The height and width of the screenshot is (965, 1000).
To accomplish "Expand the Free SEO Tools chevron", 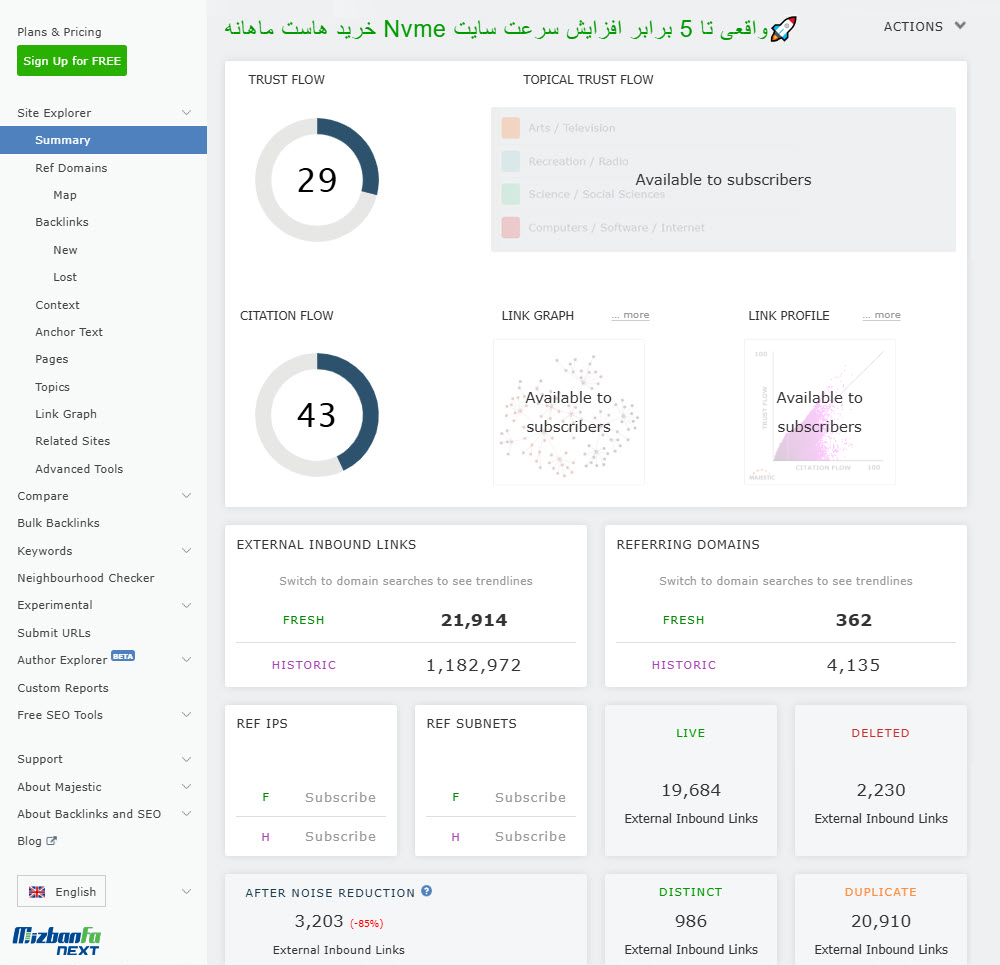I will click(x=186, y=714).
